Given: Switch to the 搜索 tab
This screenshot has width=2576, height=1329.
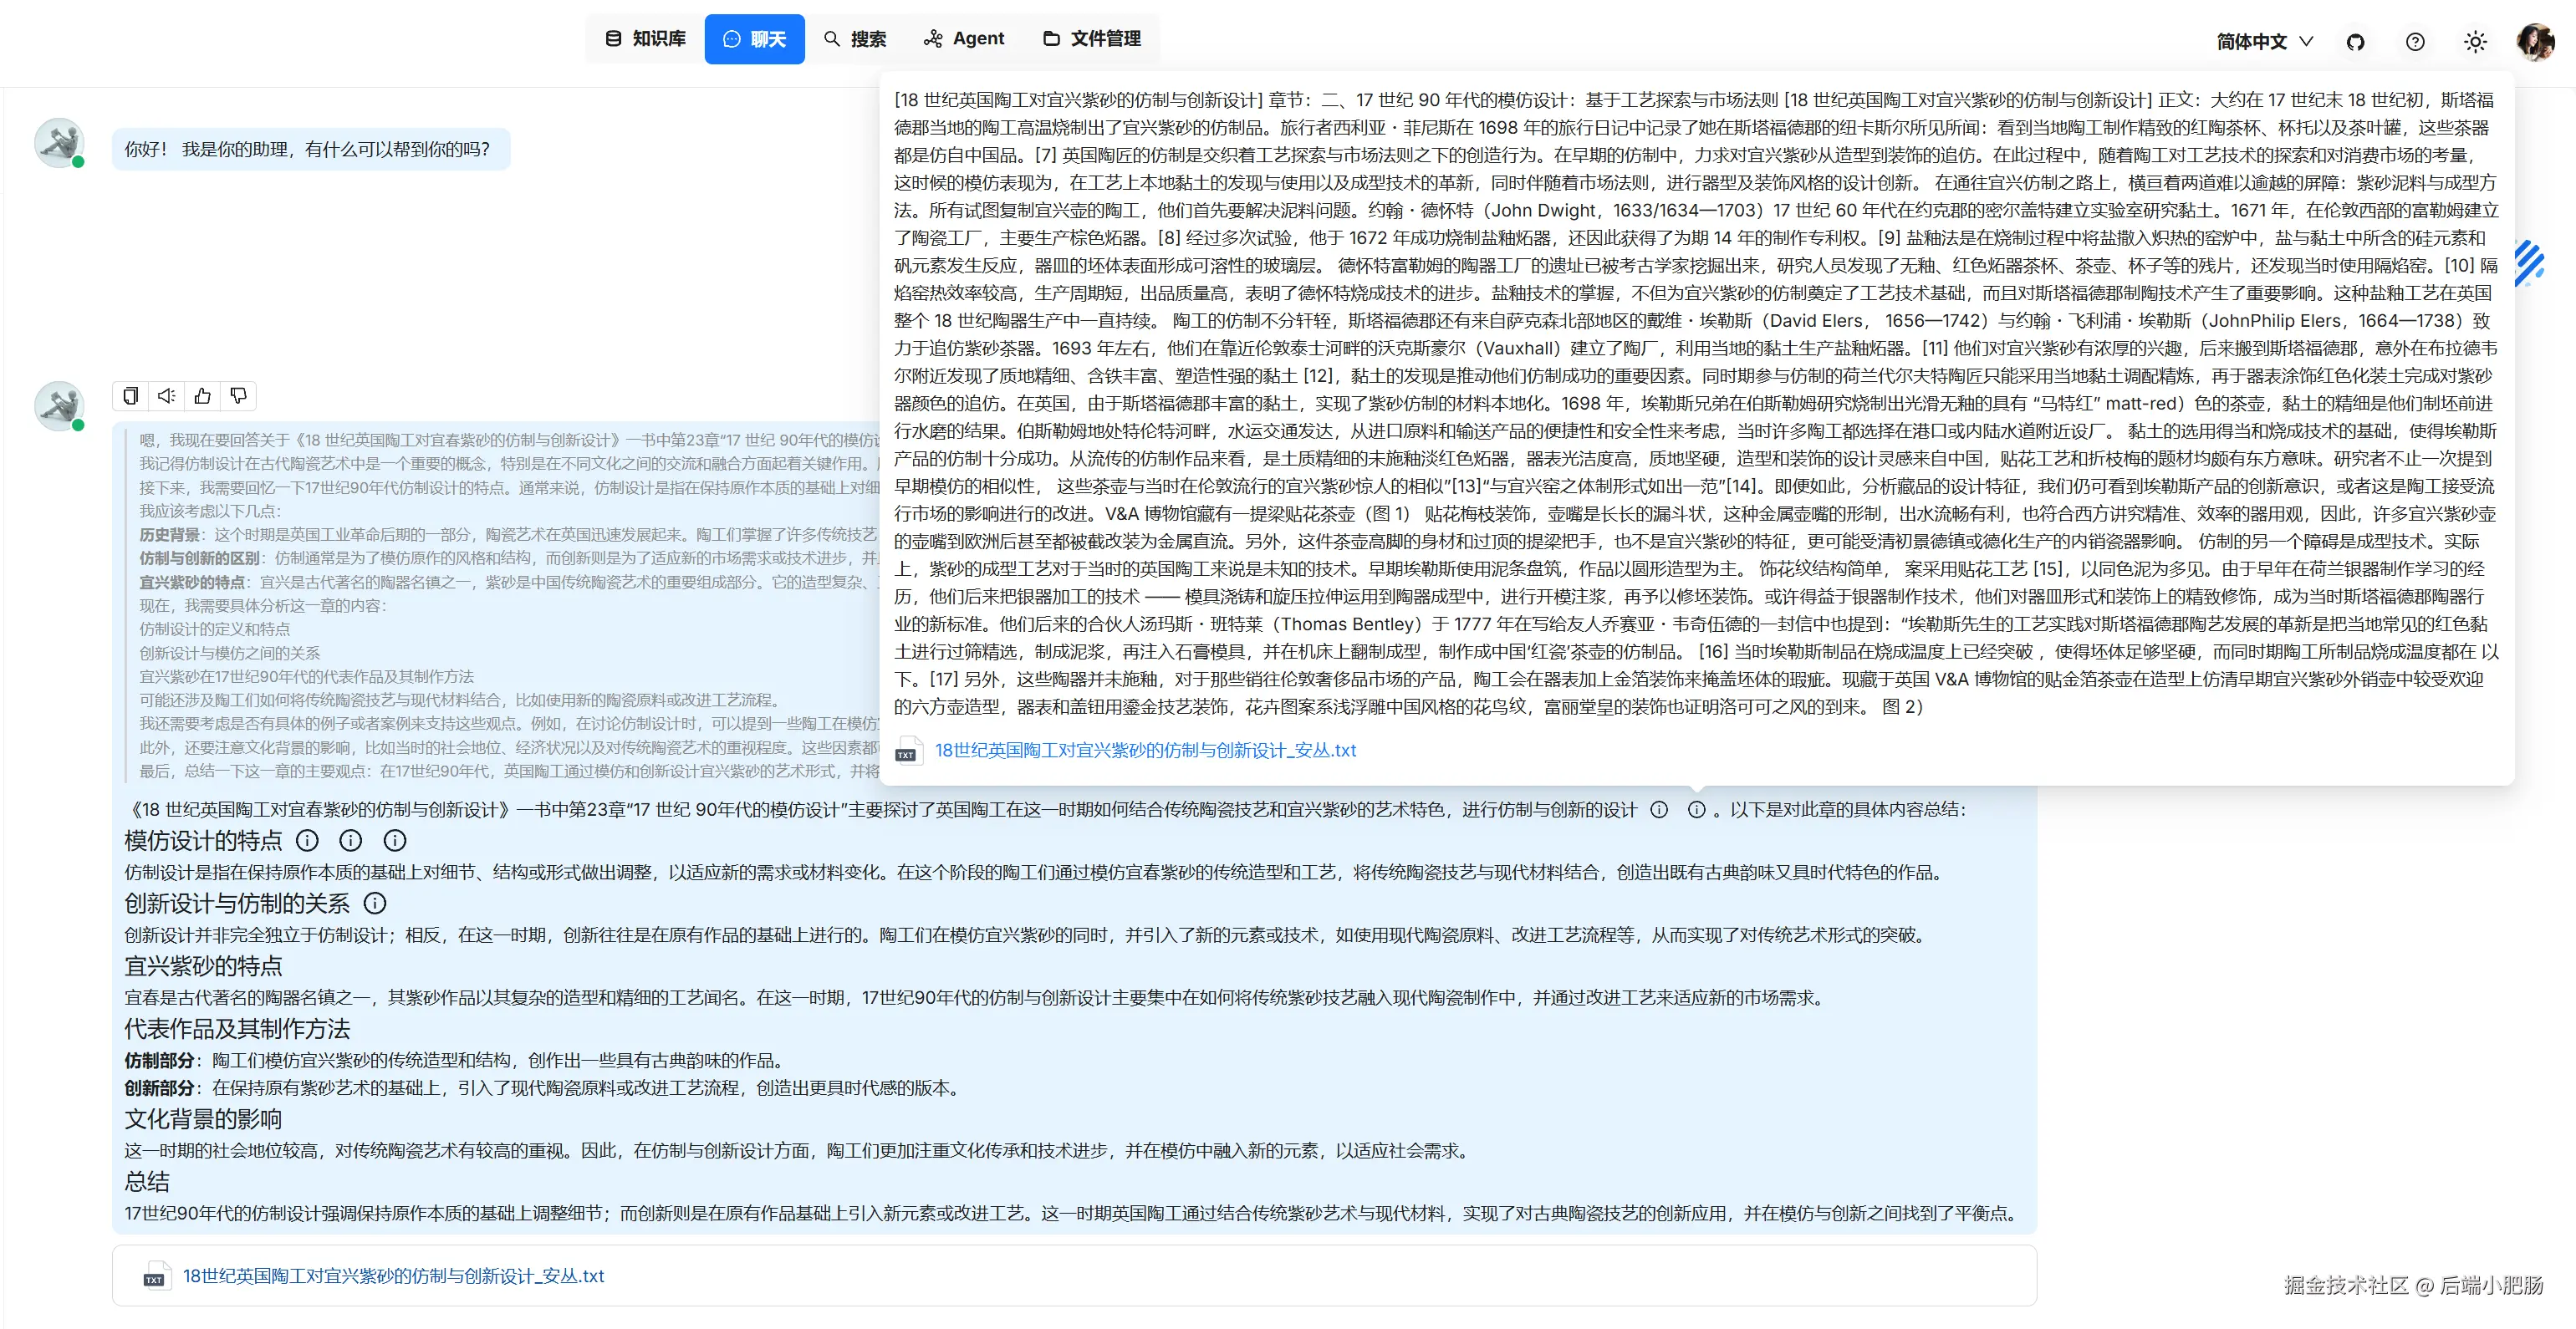Looking at the screenshot, I should pyautogui.click(x=855, y=39).
